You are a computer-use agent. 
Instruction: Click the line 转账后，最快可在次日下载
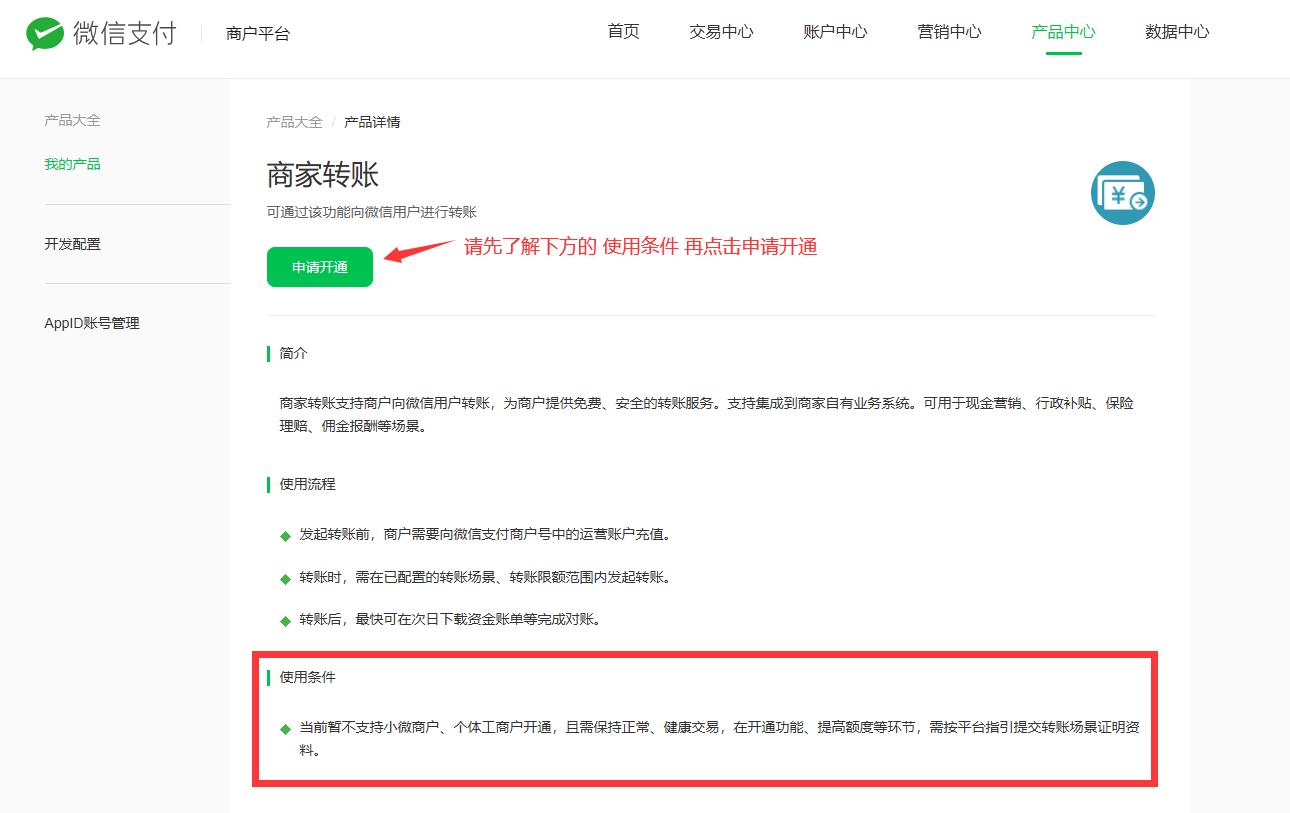click(451, 619)
